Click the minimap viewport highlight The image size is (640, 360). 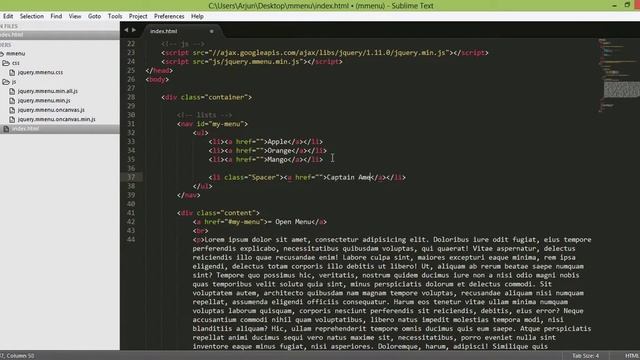point(622,90)
